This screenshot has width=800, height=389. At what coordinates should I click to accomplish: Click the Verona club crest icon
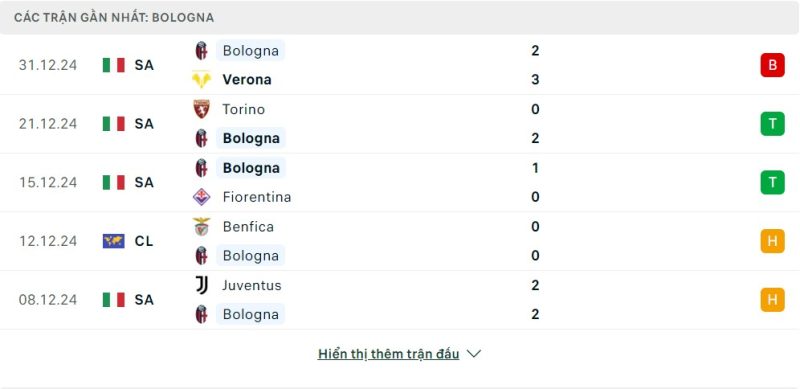click(x=202, y=80)
